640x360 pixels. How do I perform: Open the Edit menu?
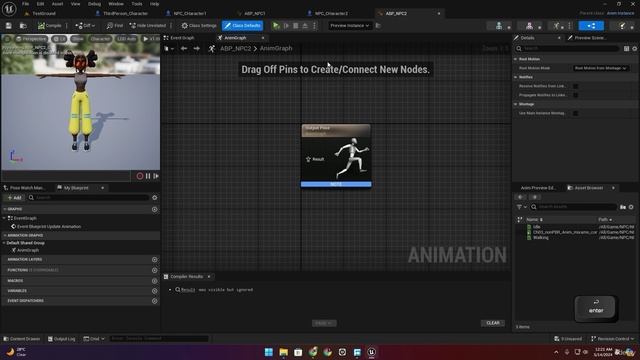click(40, 4)
